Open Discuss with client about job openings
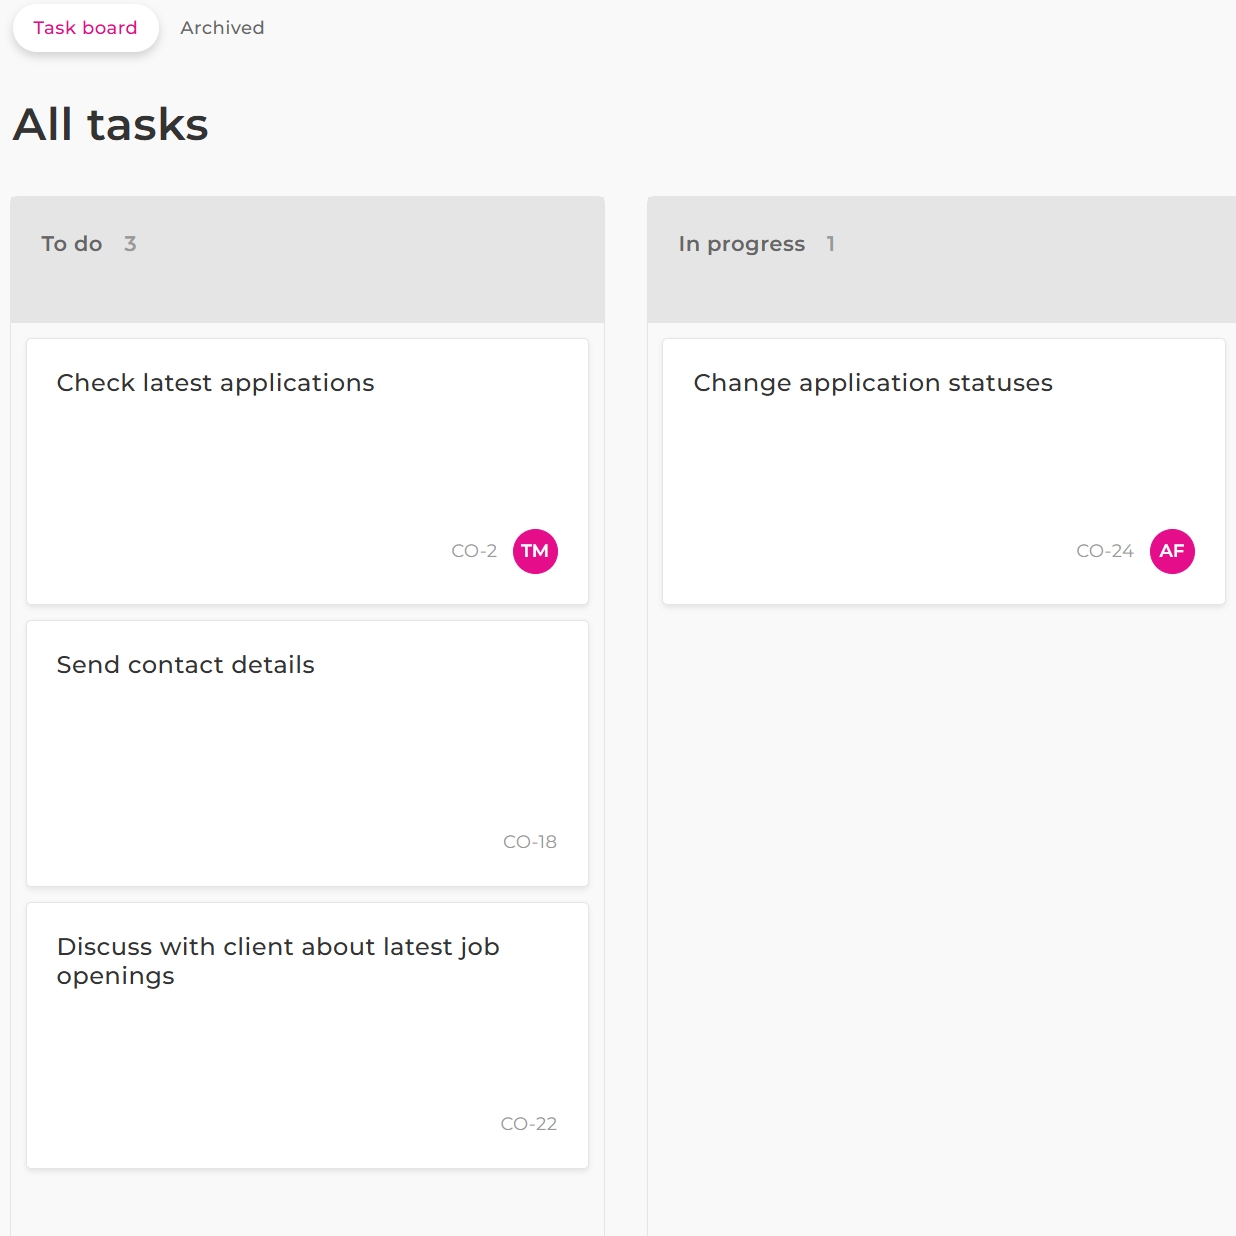Image resolution: width=1236 pixels, height=1236 pixels. pos(277,960)
